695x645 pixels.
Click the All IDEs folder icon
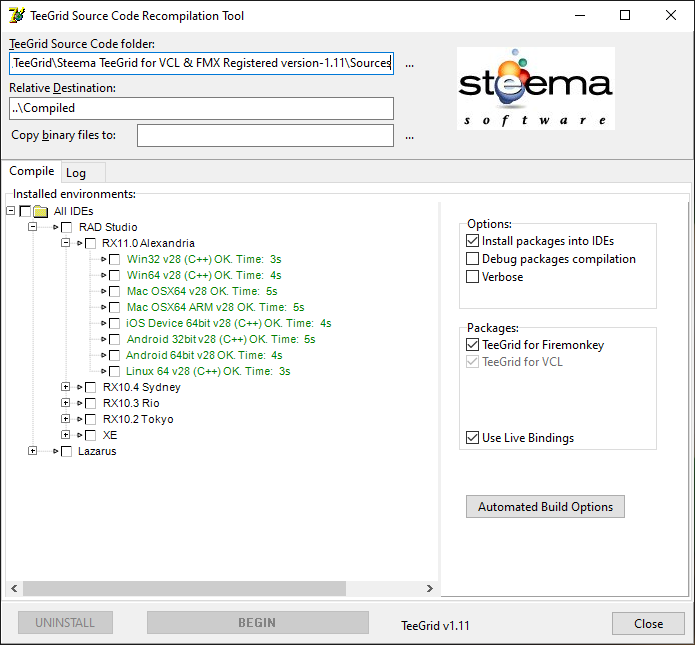(x=40, y=211)
